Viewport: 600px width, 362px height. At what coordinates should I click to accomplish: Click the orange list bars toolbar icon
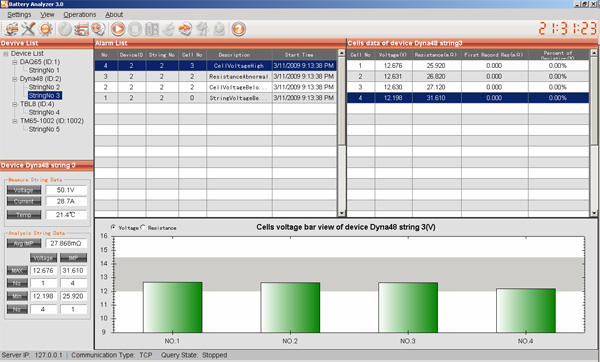tap(81, 29)
